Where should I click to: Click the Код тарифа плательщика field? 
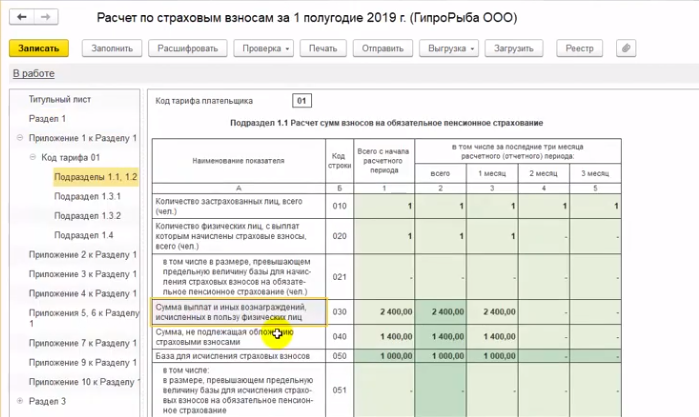point(303,101)
